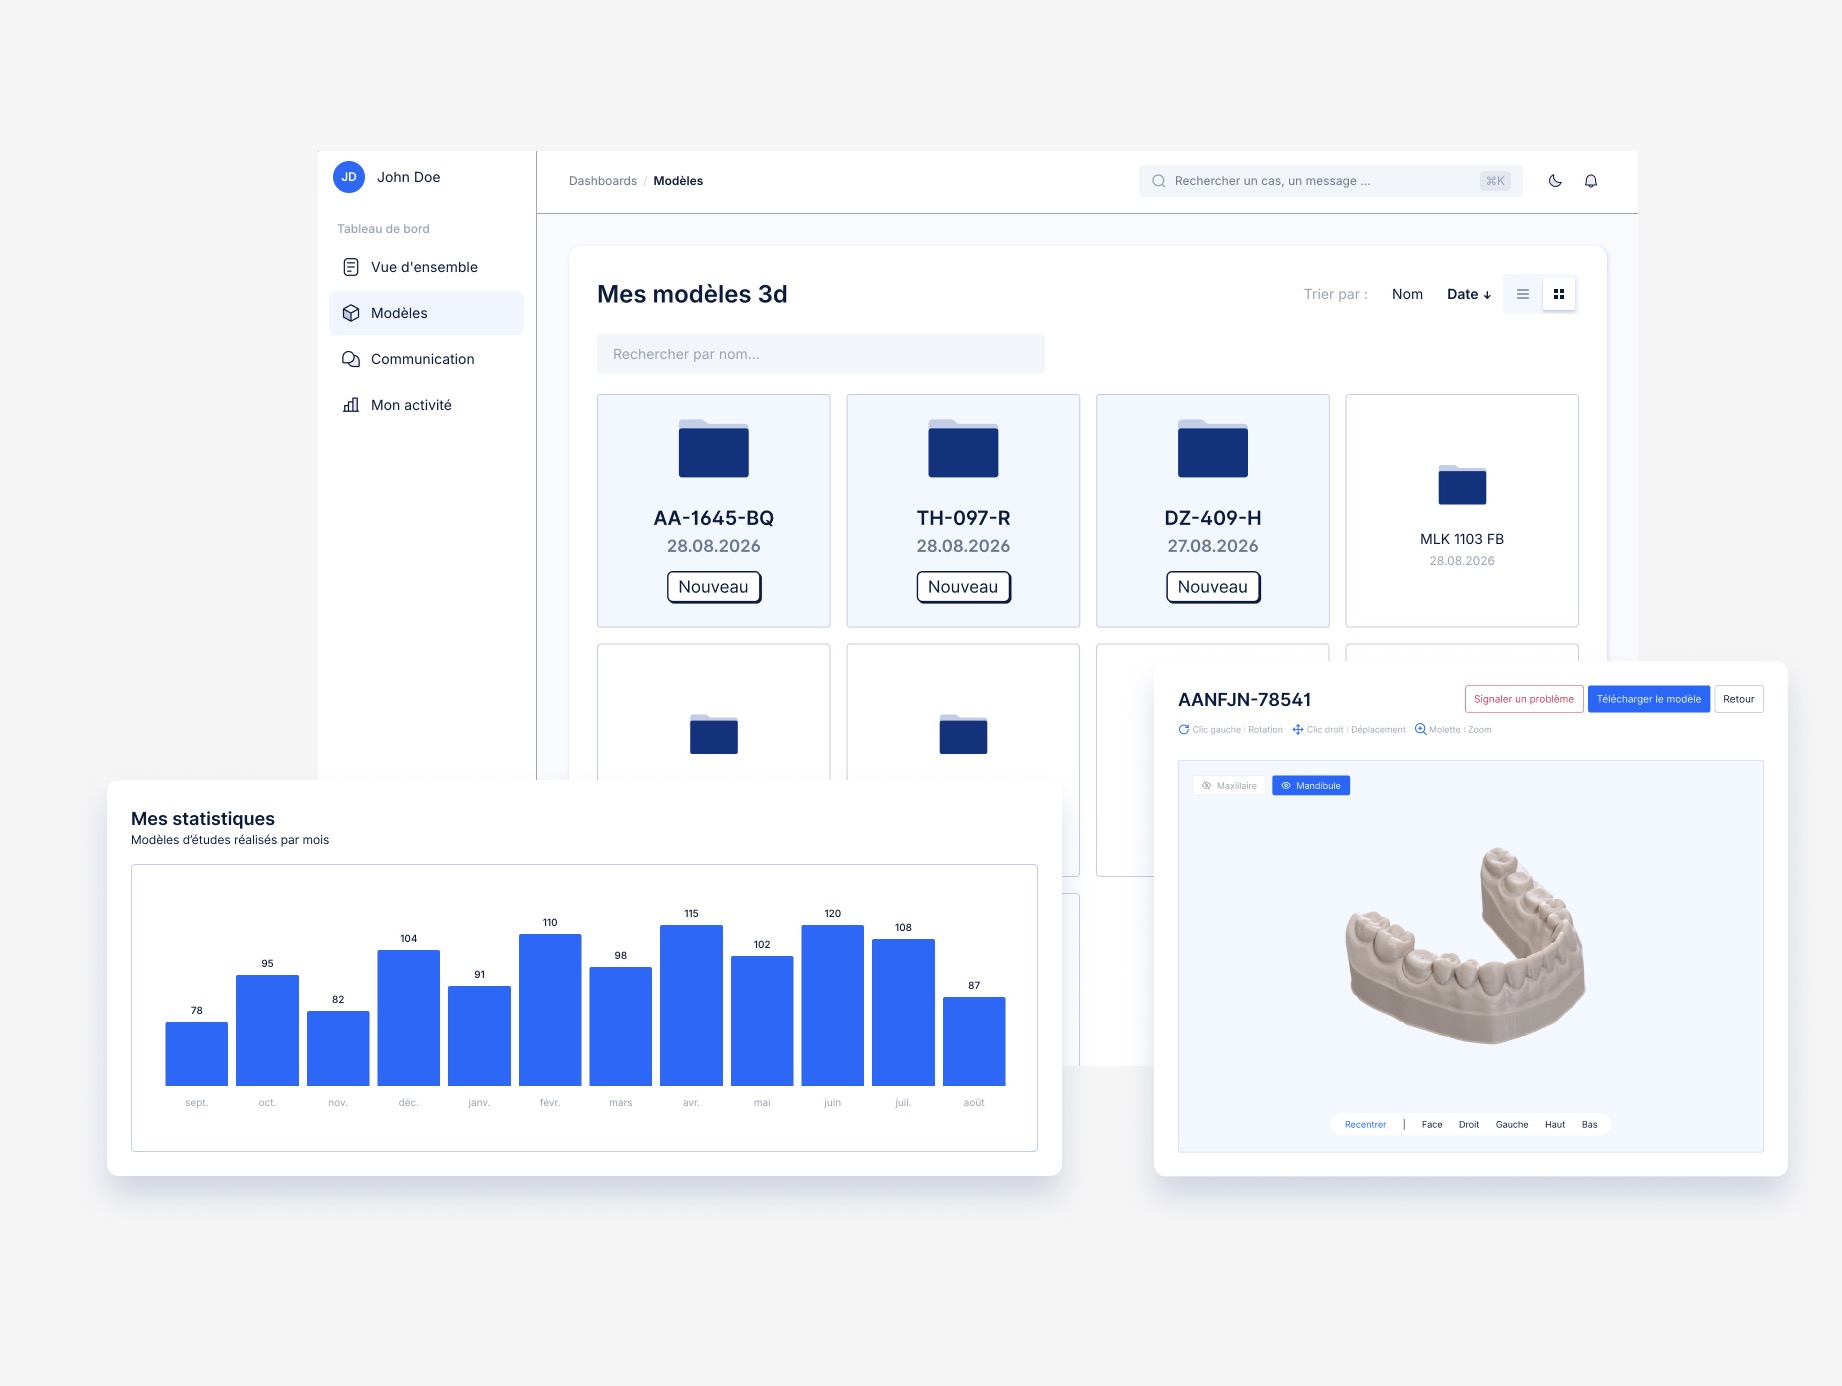
Task: Click the Mon activité chart icon
Action: [351, 405]
